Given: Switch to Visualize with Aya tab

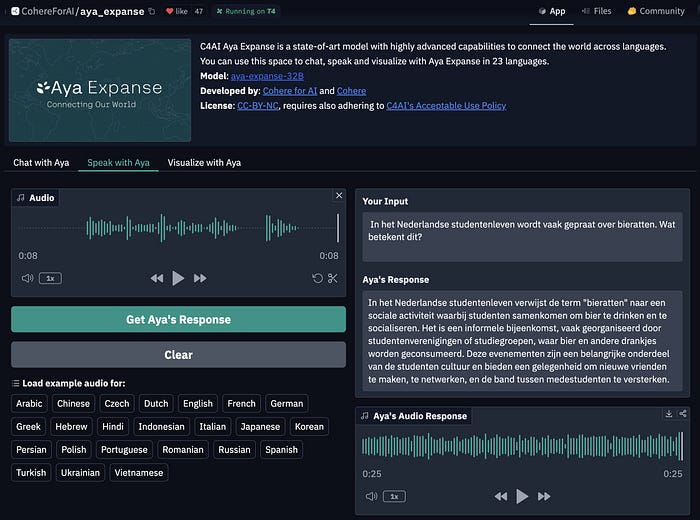Looking at the screenshot, I should tap(204, 162).
